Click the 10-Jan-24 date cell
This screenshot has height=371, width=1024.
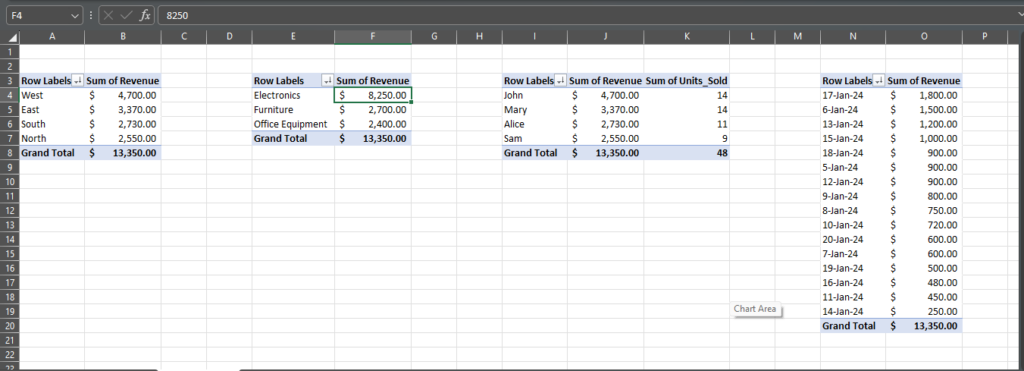point(853,225)
